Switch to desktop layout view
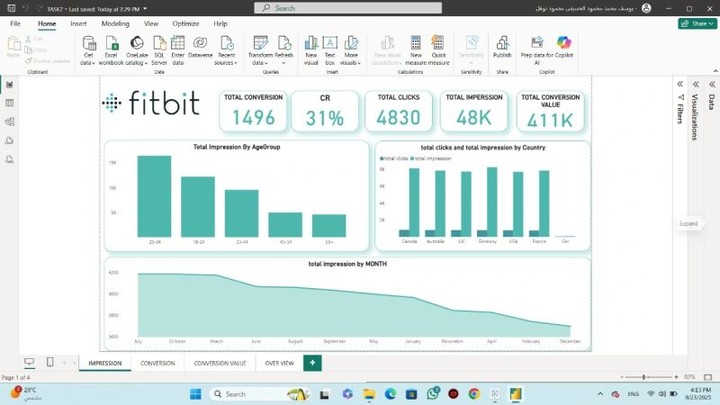 pyautogui.click(x=29, y=362)
